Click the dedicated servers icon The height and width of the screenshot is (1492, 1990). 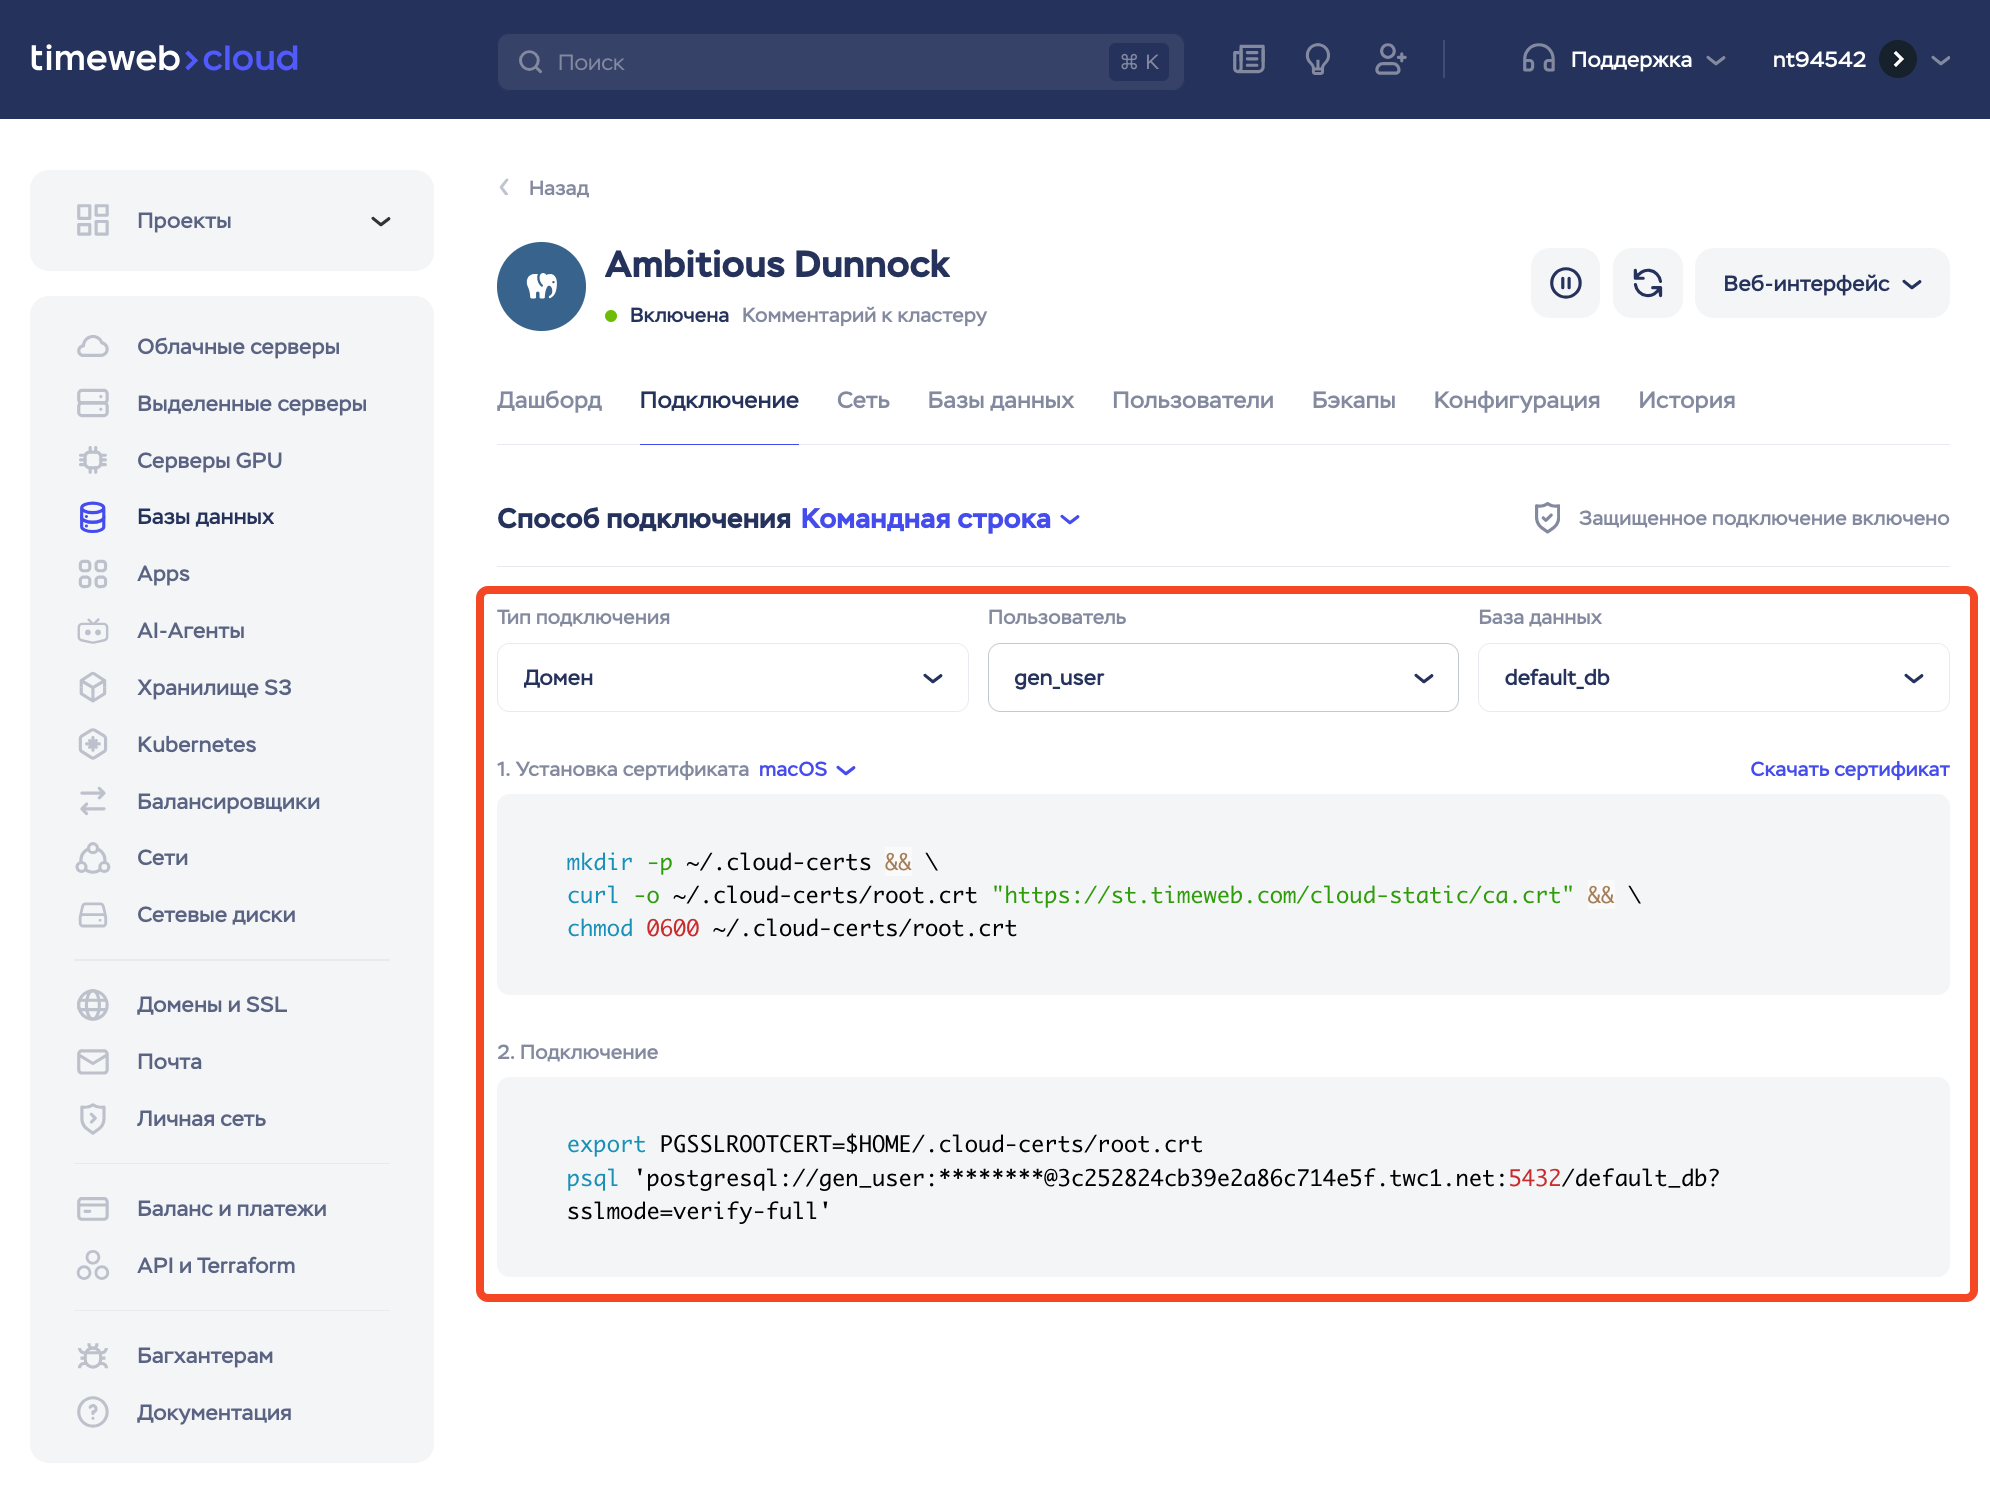click(93, 403)
